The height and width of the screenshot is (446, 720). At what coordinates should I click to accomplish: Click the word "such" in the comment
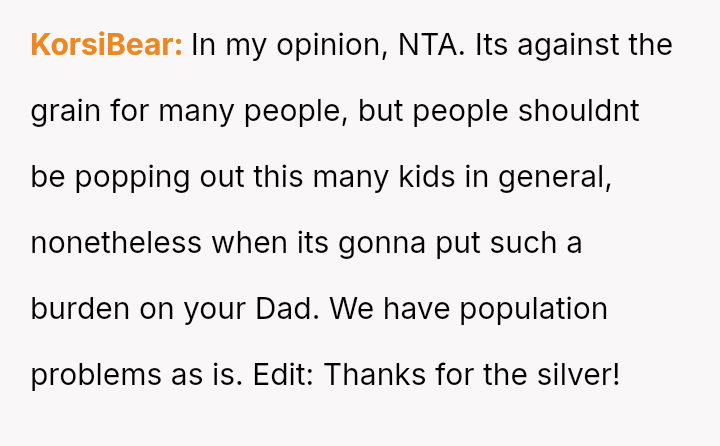(522, 243)
